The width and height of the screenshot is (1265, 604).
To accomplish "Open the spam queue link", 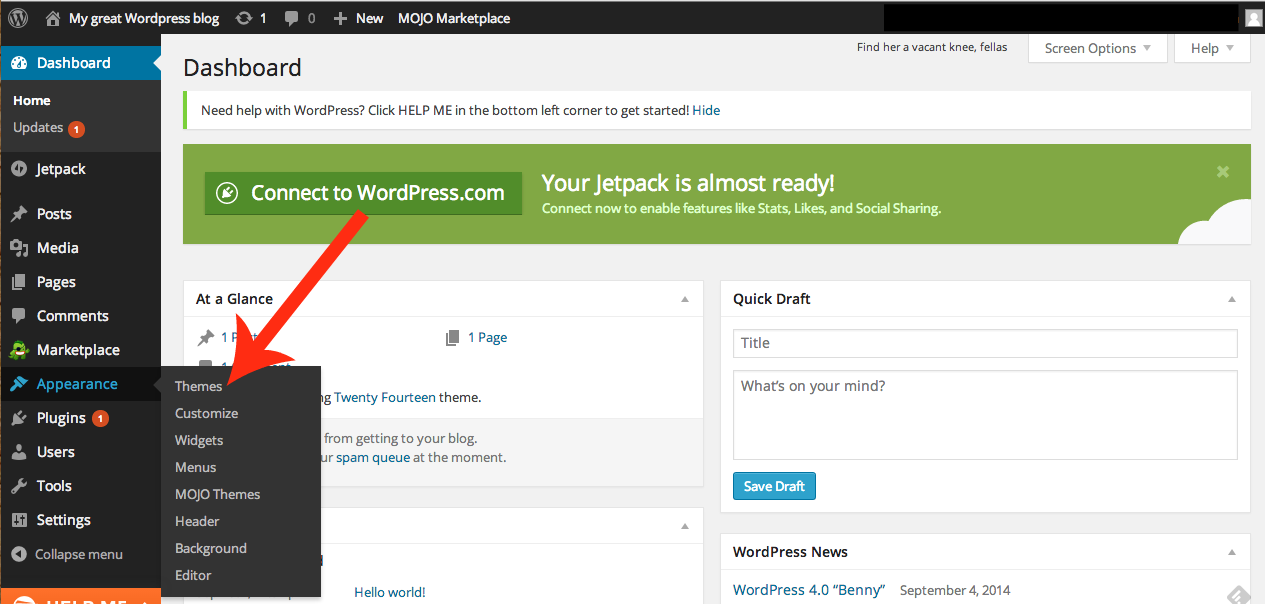I will [373, 458].
